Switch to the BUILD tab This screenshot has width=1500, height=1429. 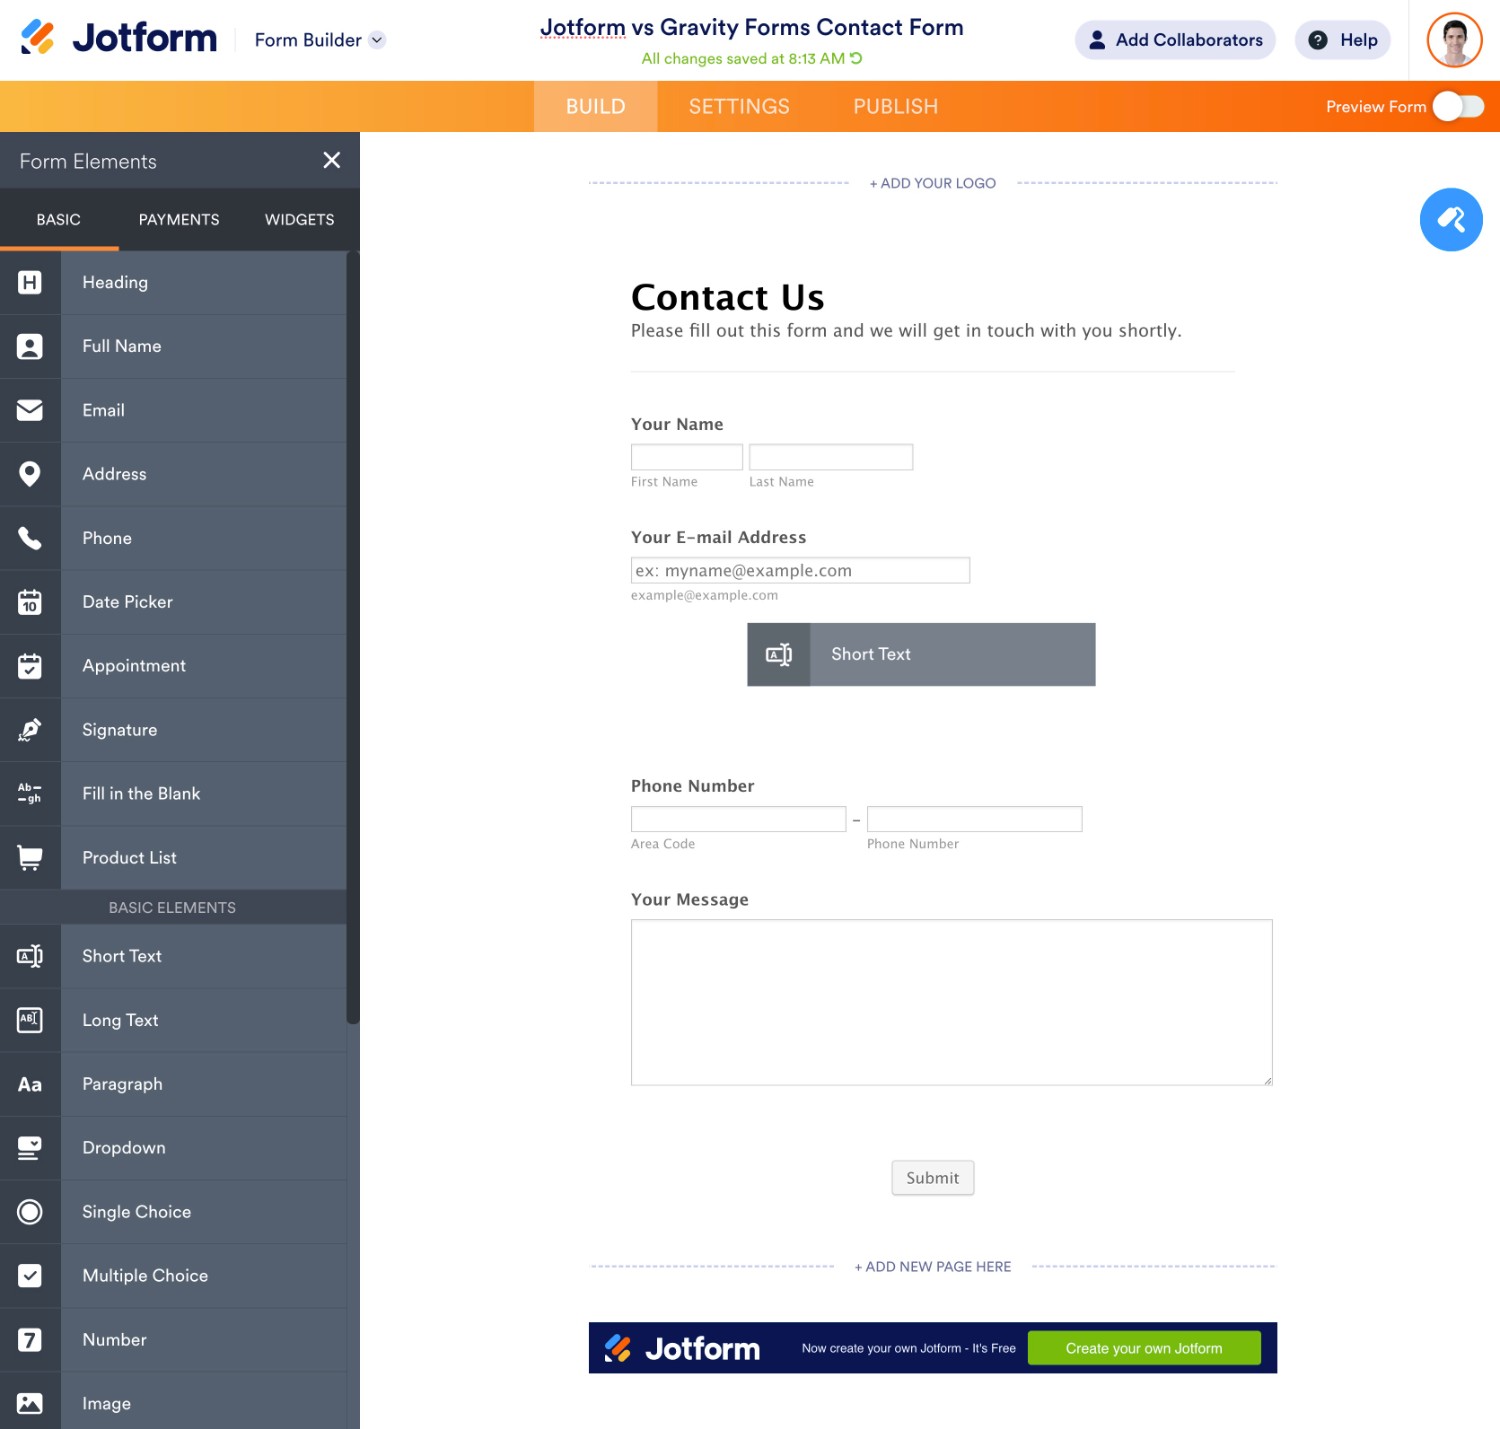(x=596, y=106)
